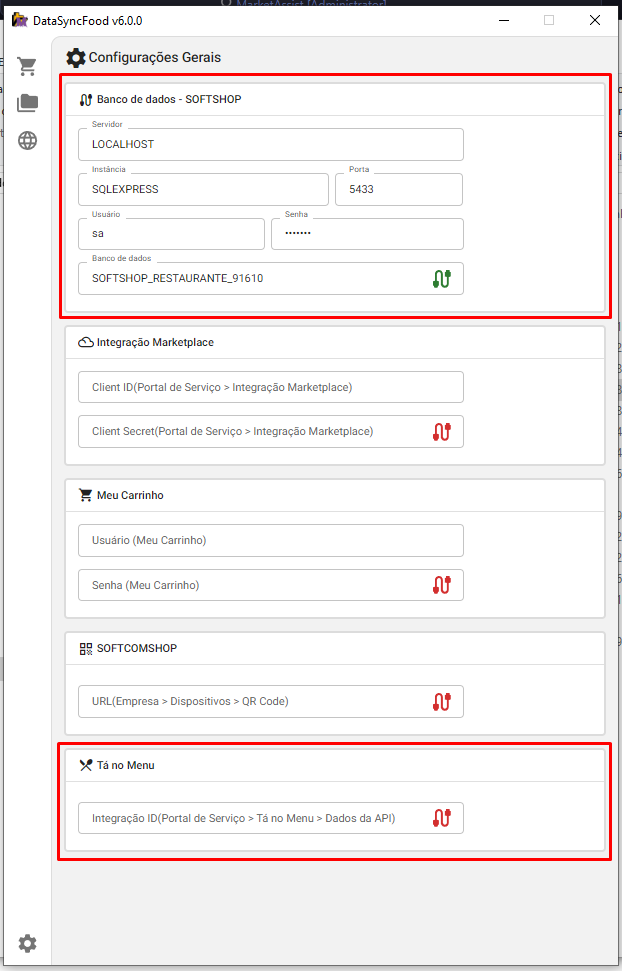Click the Banco de dados name field
This screenshot has width=622, height=971.
250,279
